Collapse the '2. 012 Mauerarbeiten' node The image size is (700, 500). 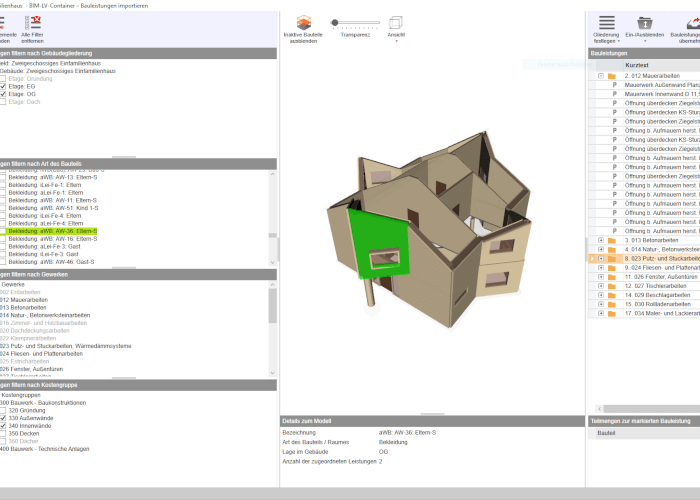601,76
